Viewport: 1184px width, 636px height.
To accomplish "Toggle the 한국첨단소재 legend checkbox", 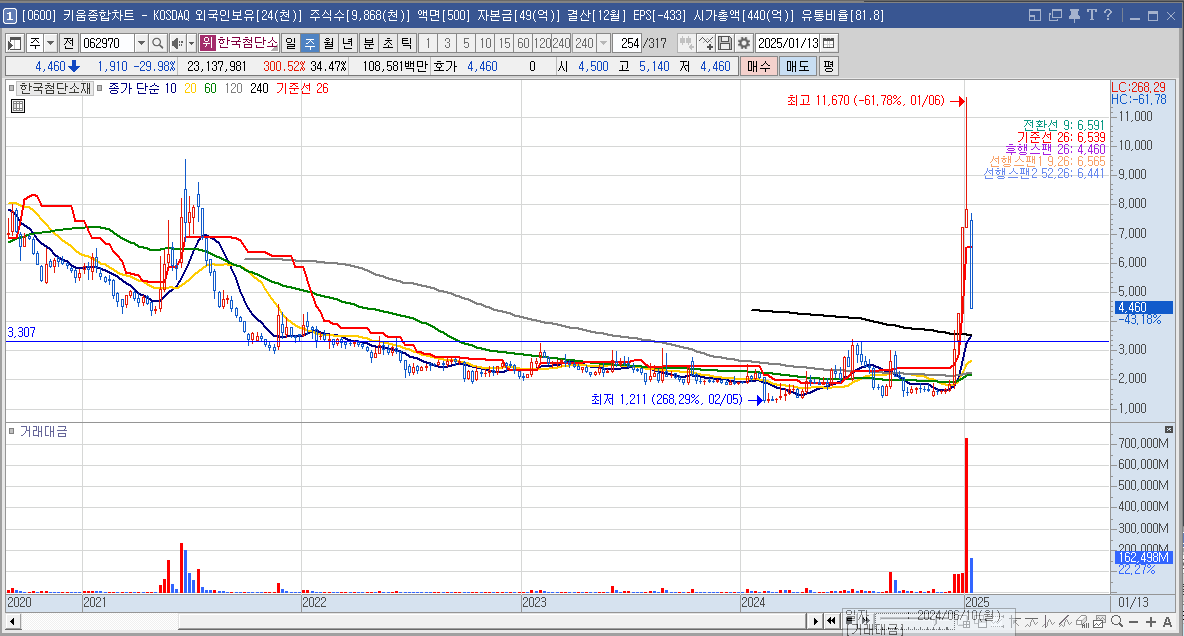I will tap(12, 88).
